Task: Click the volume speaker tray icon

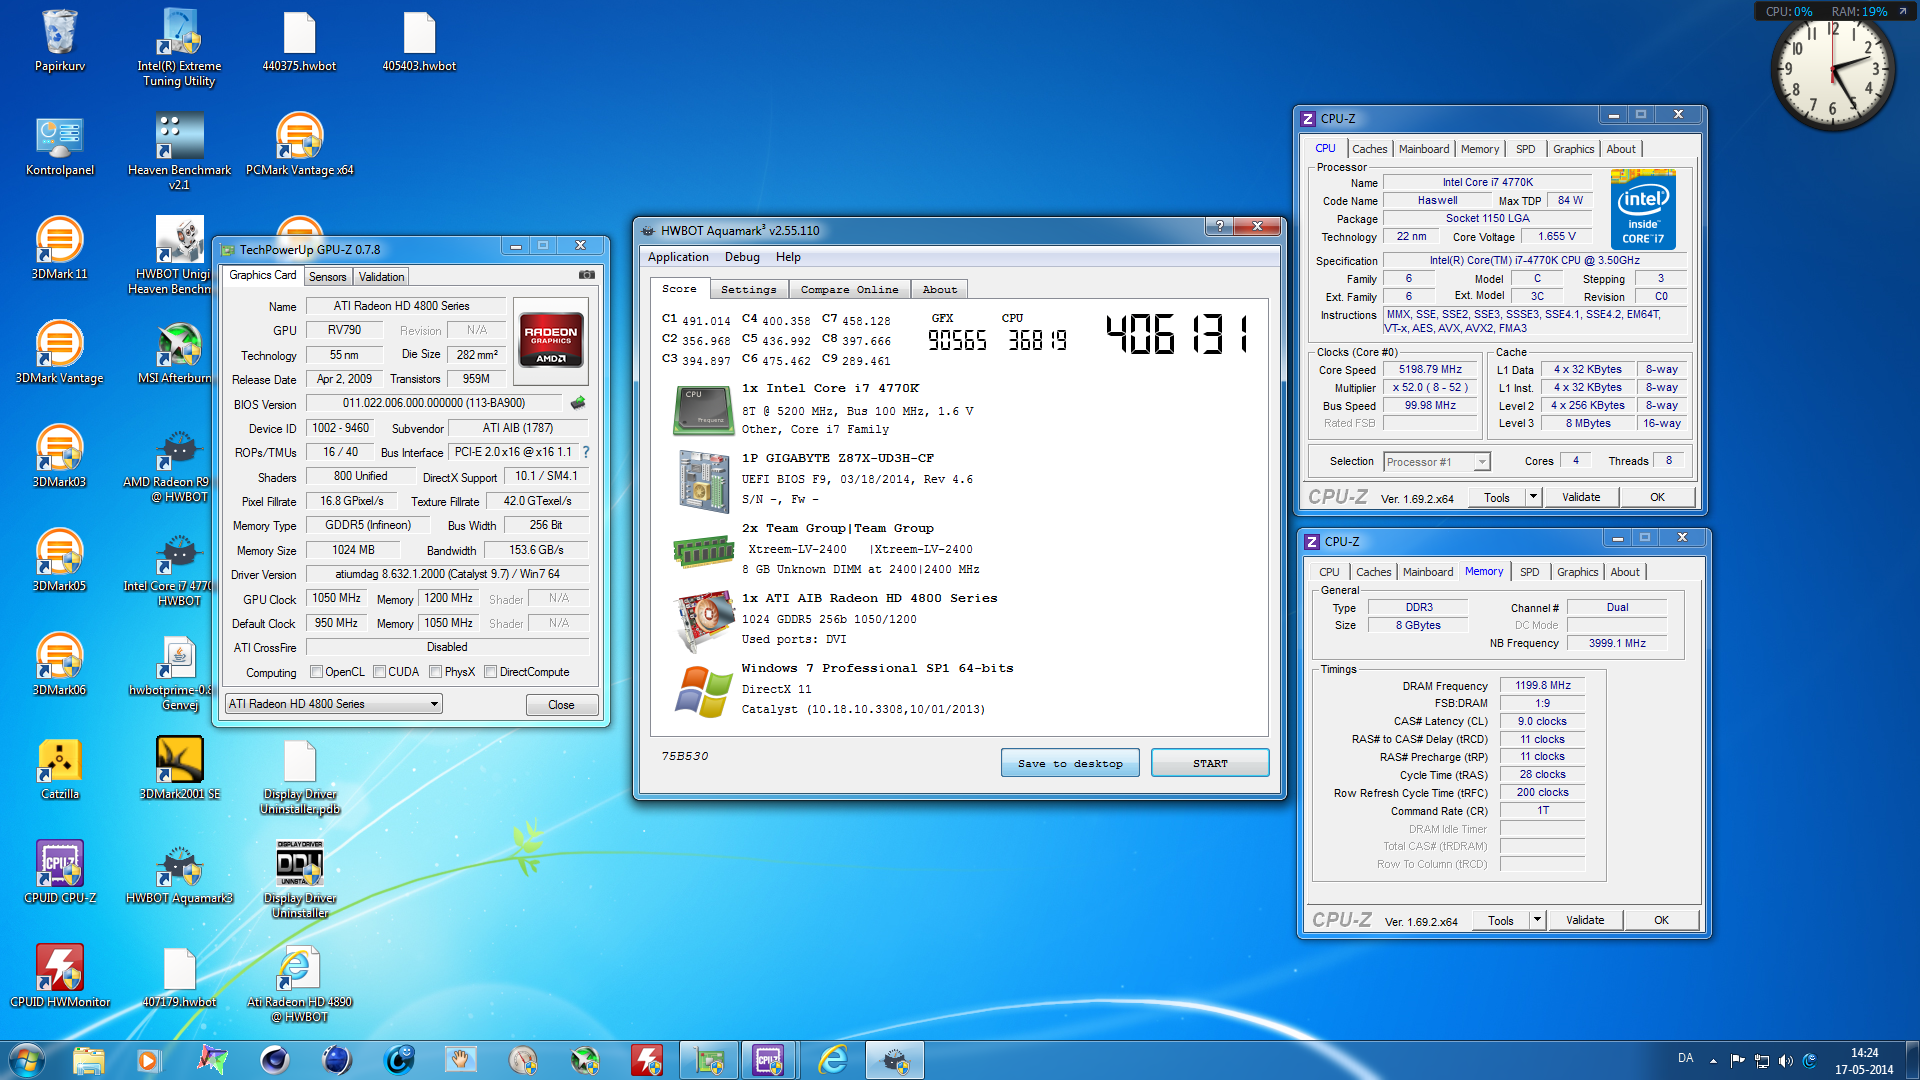Action: click(x=1786, y=1060)
